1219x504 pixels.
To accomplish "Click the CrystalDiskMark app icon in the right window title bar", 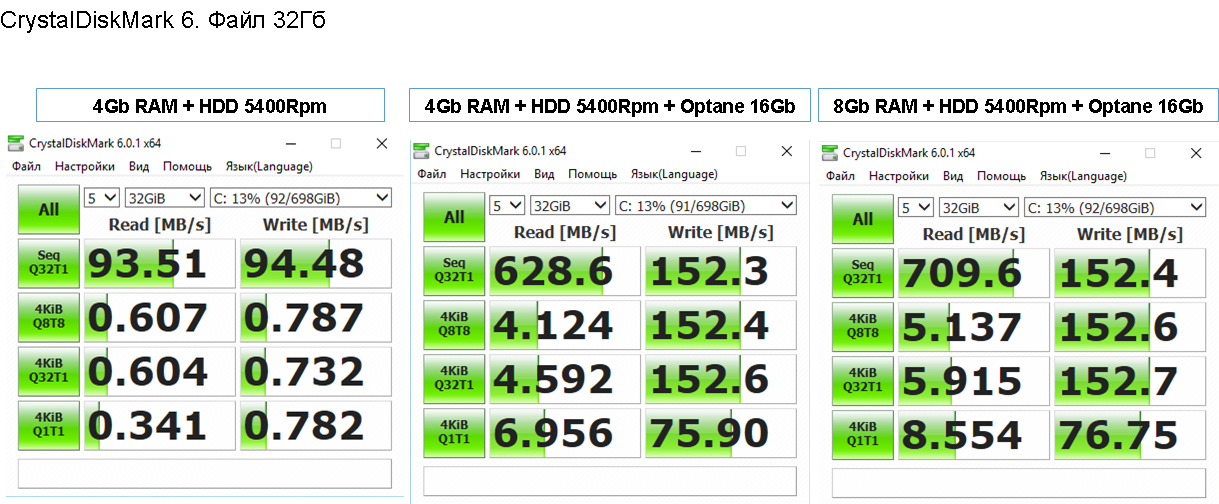I will coord(829,153).
